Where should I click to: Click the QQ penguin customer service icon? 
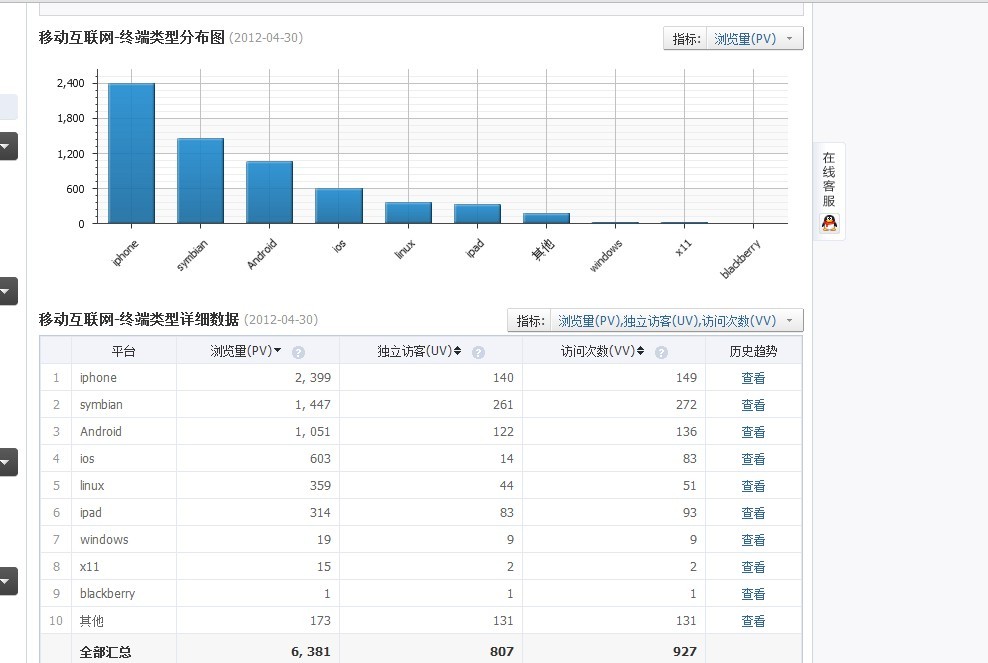[x=829, y=223]
